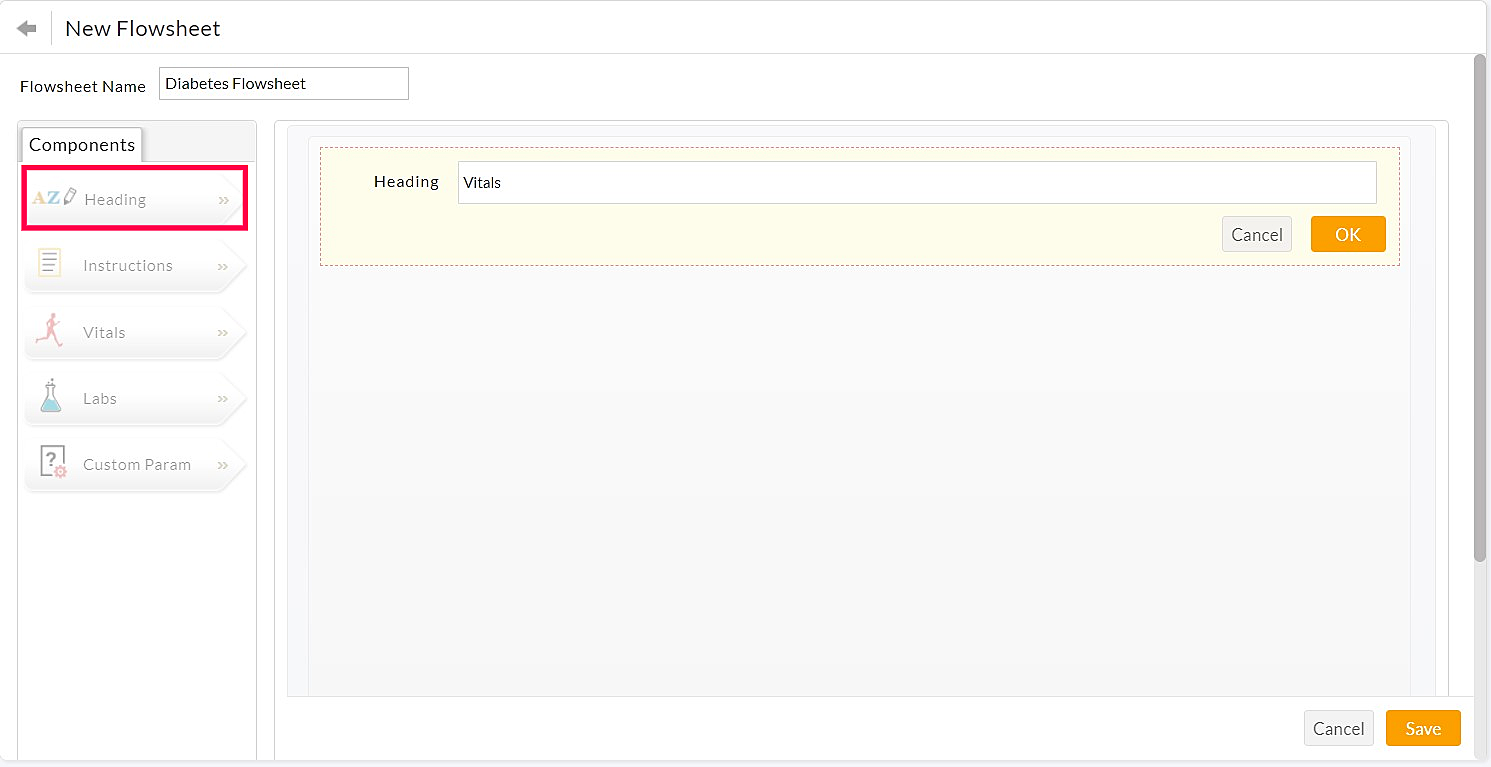
Task: Click the runner icon on Vitals
Action: pyautogui.click(x=48, y=330)
